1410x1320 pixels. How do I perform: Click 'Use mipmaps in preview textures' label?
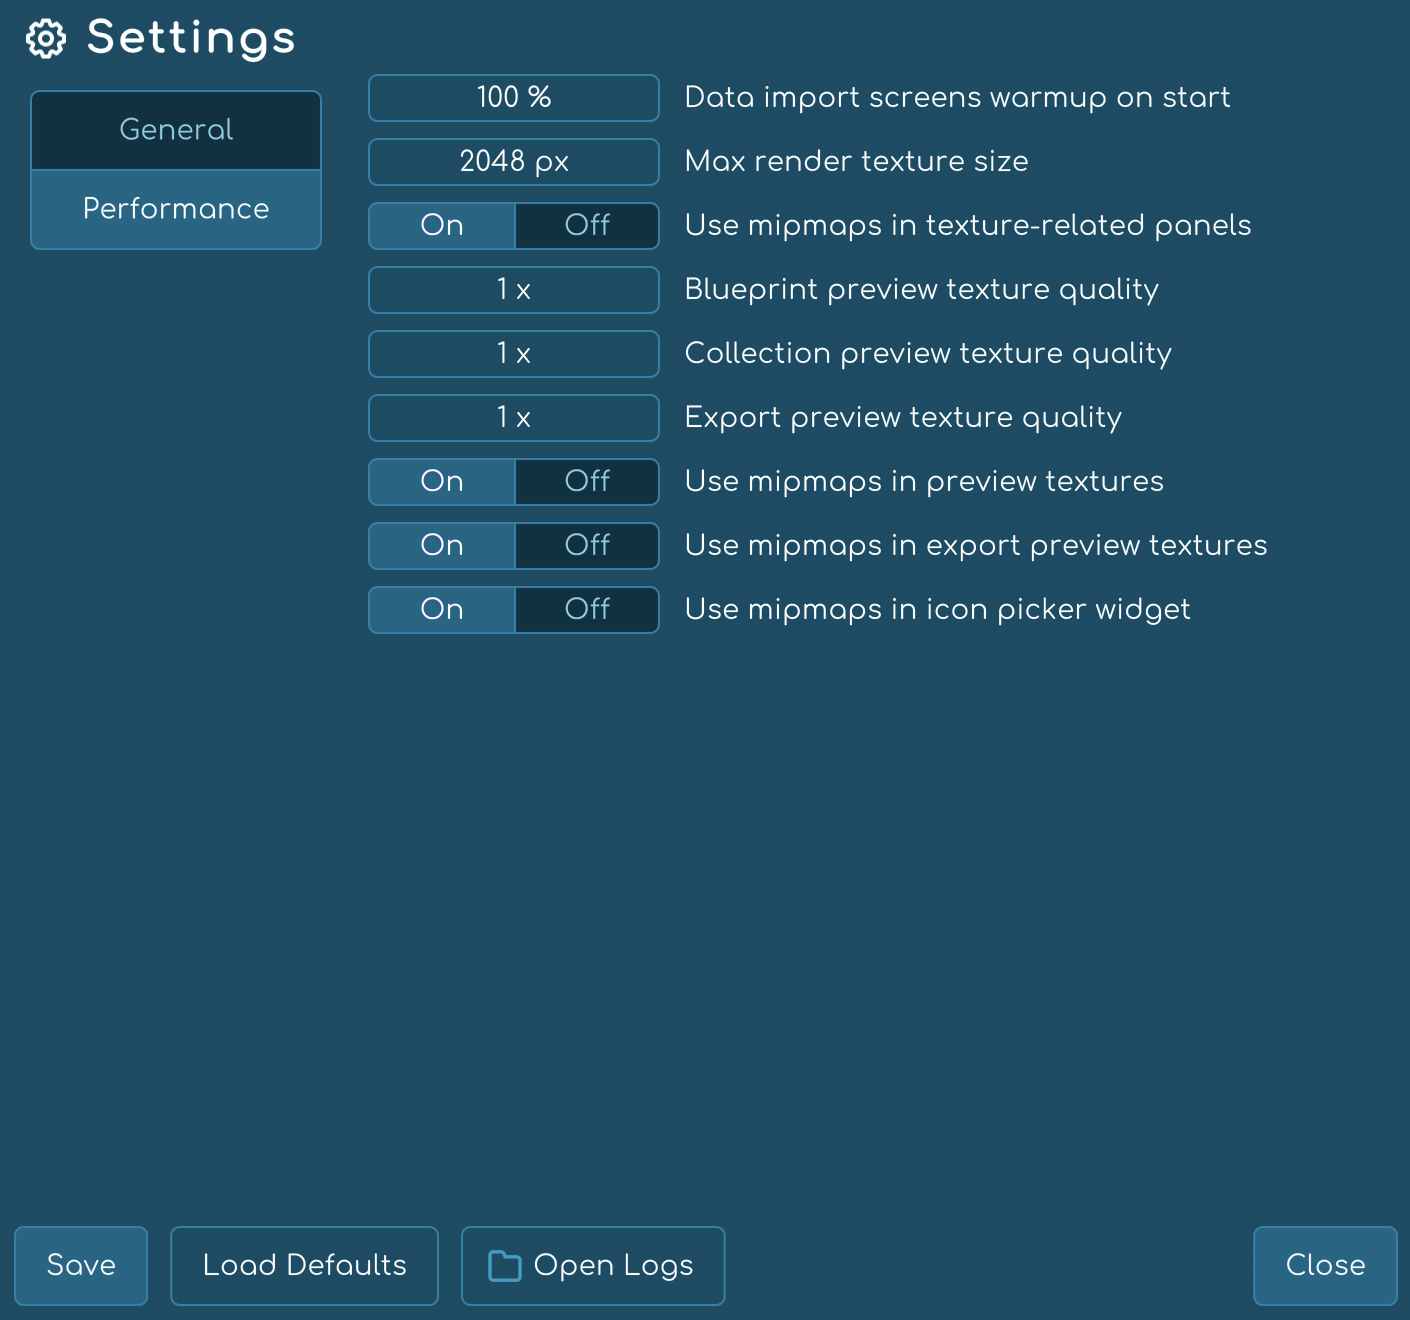tap(924, 482)
